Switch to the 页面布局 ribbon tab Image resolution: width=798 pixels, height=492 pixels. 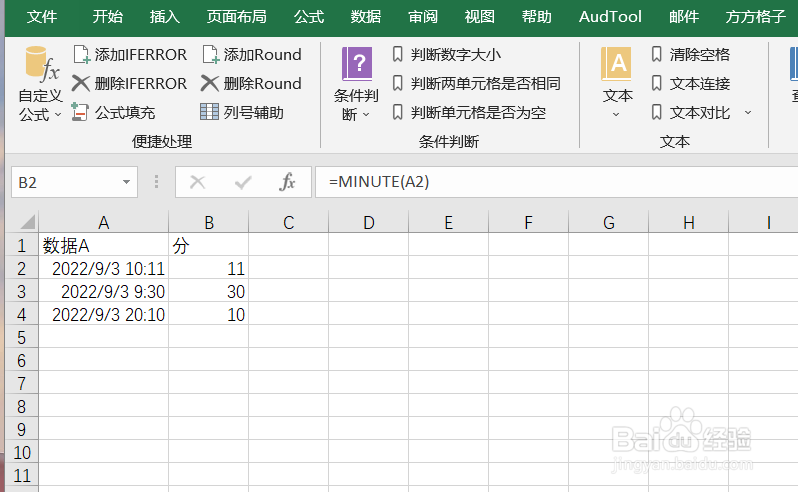coord(236,17)
